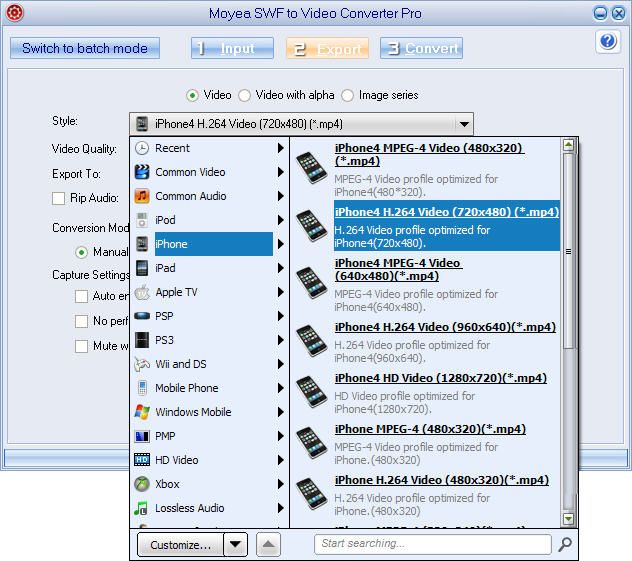Screen dimensions: 632x561
Task: Click the iPad tablet icon
Action: 142,268
